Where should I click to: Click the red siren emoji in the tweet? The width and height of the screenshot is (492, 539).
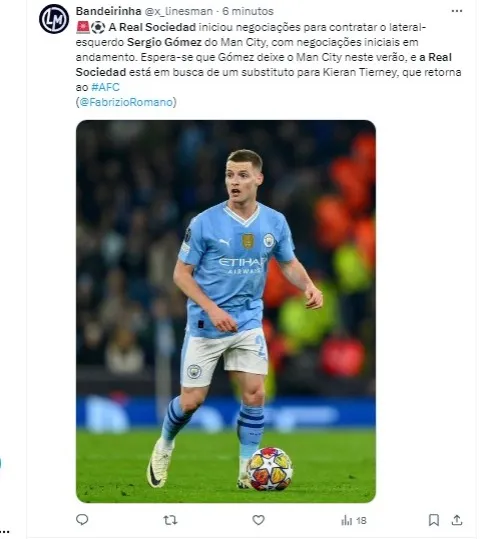83,27
